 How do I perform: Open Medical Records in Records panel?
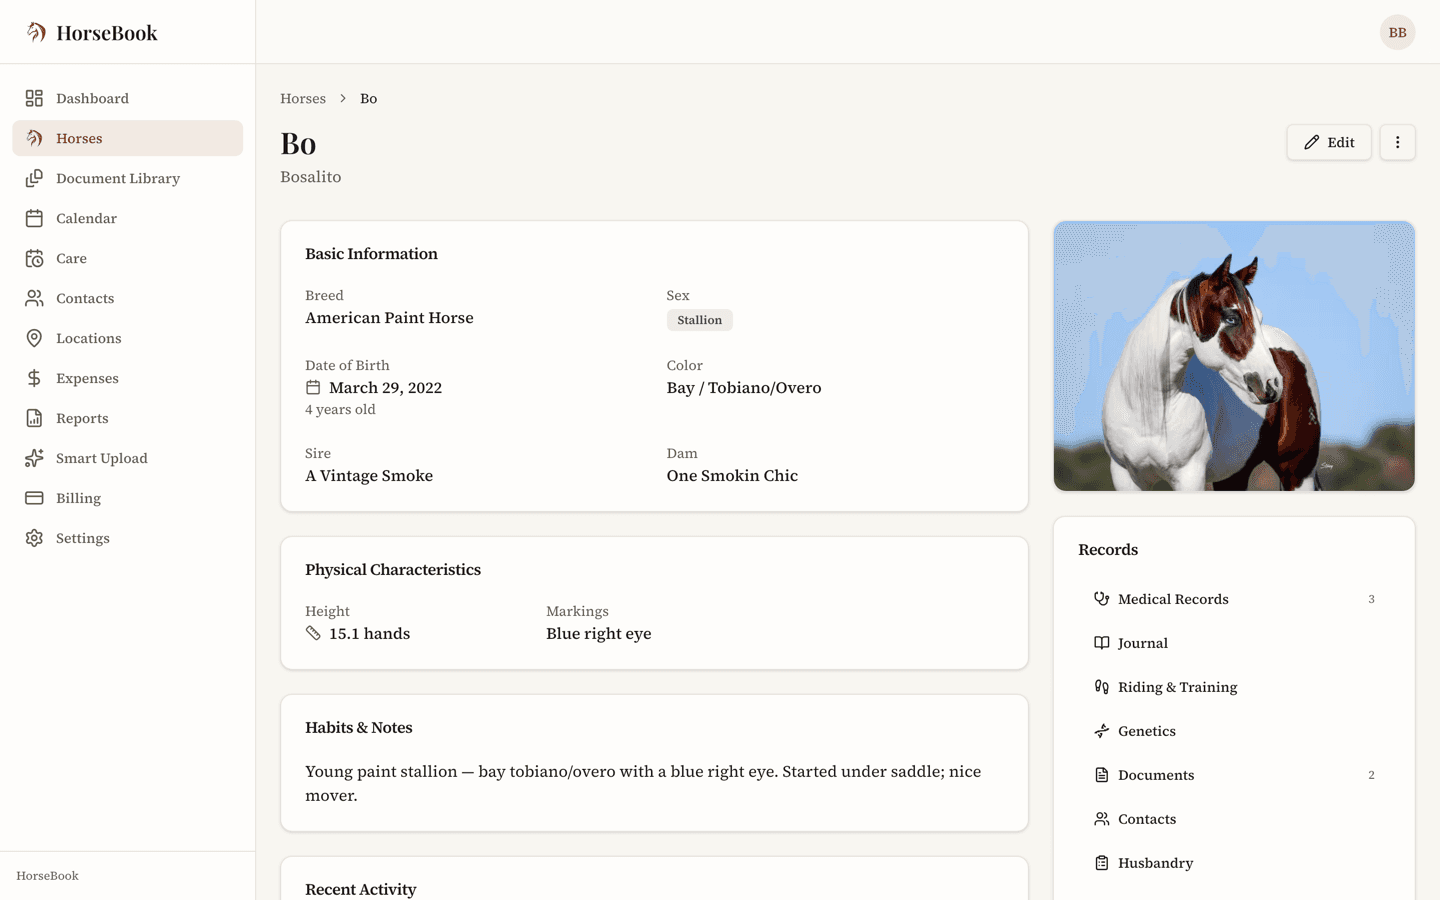pyautogui.click(x=1234, y=599)
